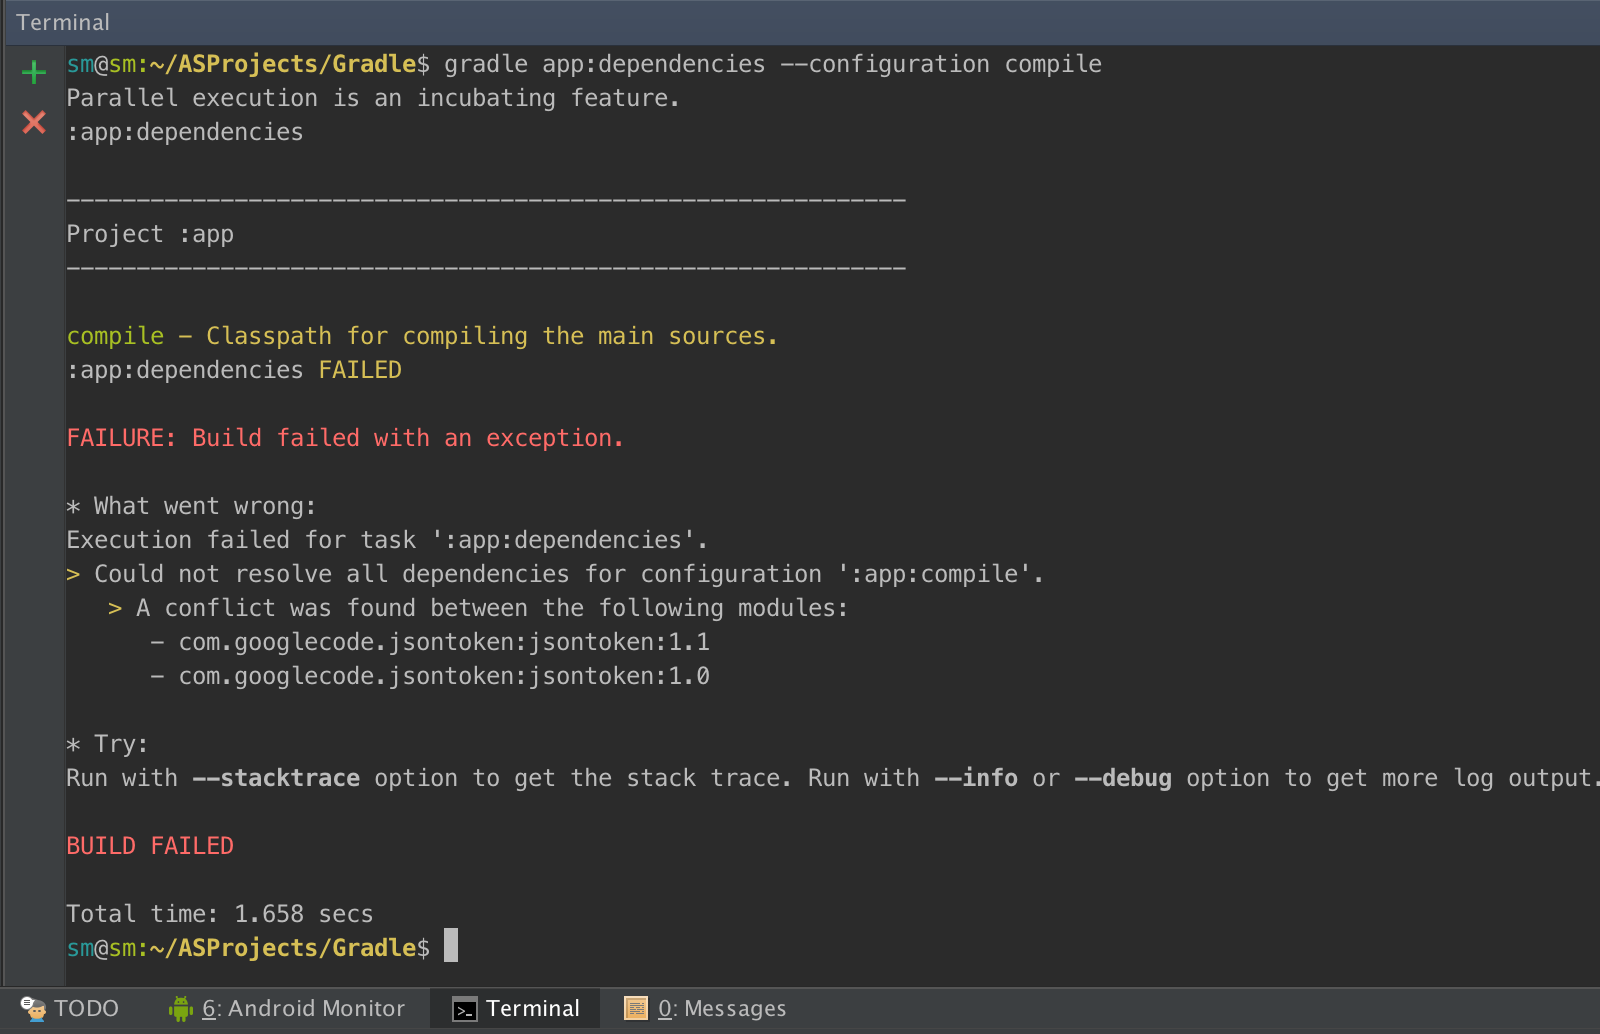The height and width of the screenshot is (1034, 1600).
Task: Click the bold --info option text
Action: 976,778
